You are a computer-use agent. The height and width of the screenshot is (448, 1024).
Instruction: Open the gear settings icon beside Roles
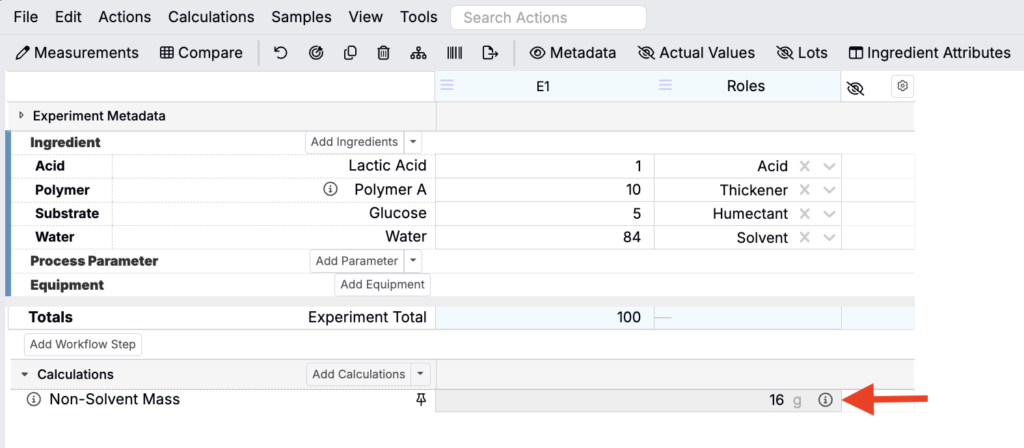pos(903,86)
